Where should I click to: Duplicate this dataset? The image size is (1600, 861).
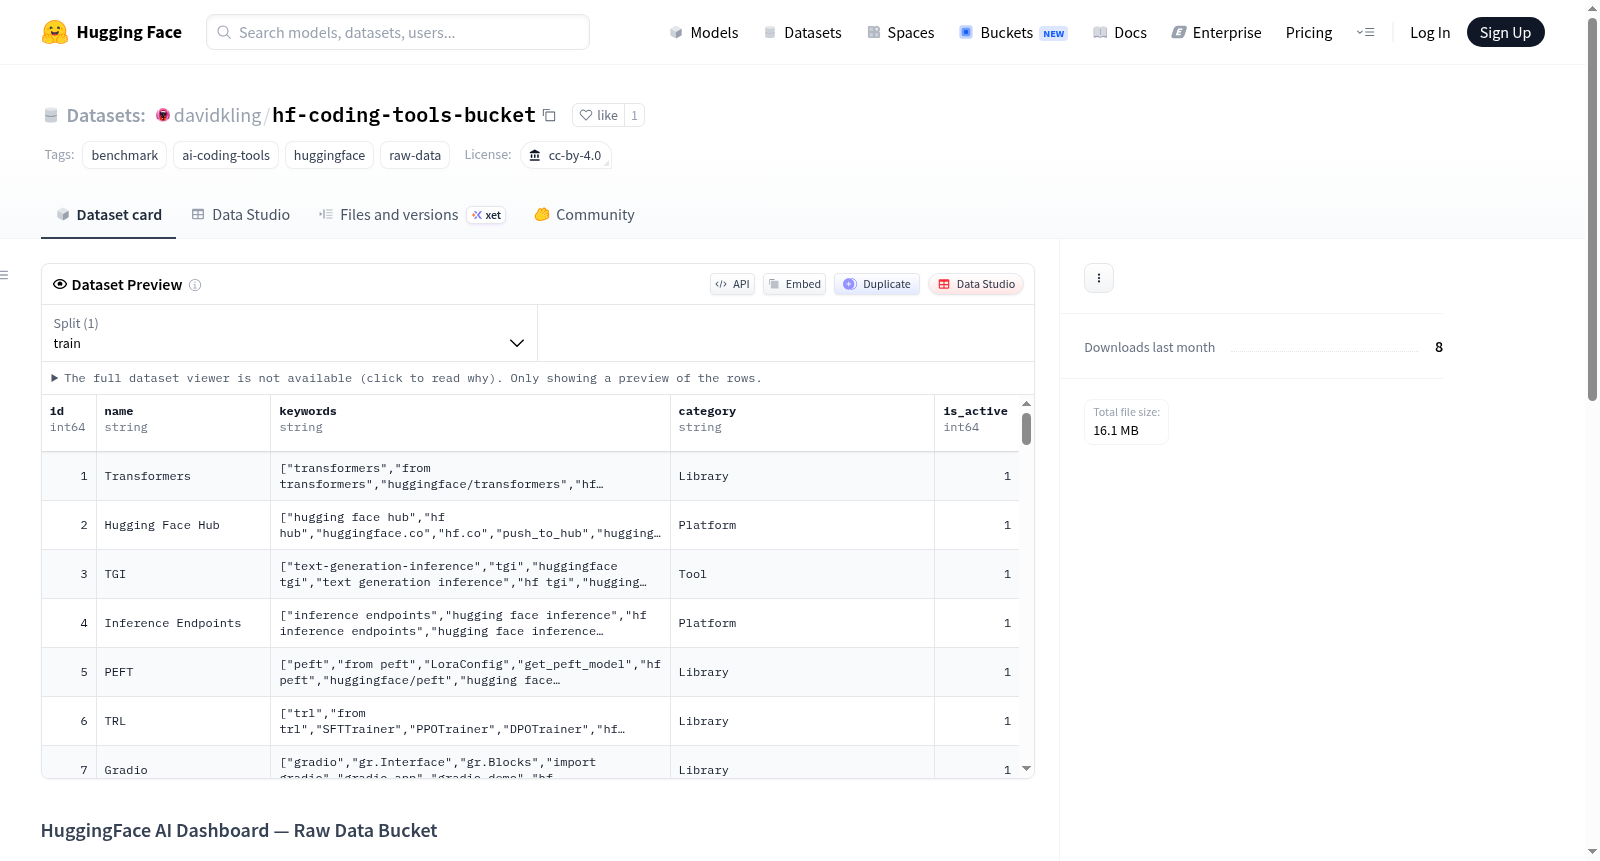pyautogui.click(x=877, y=284)
